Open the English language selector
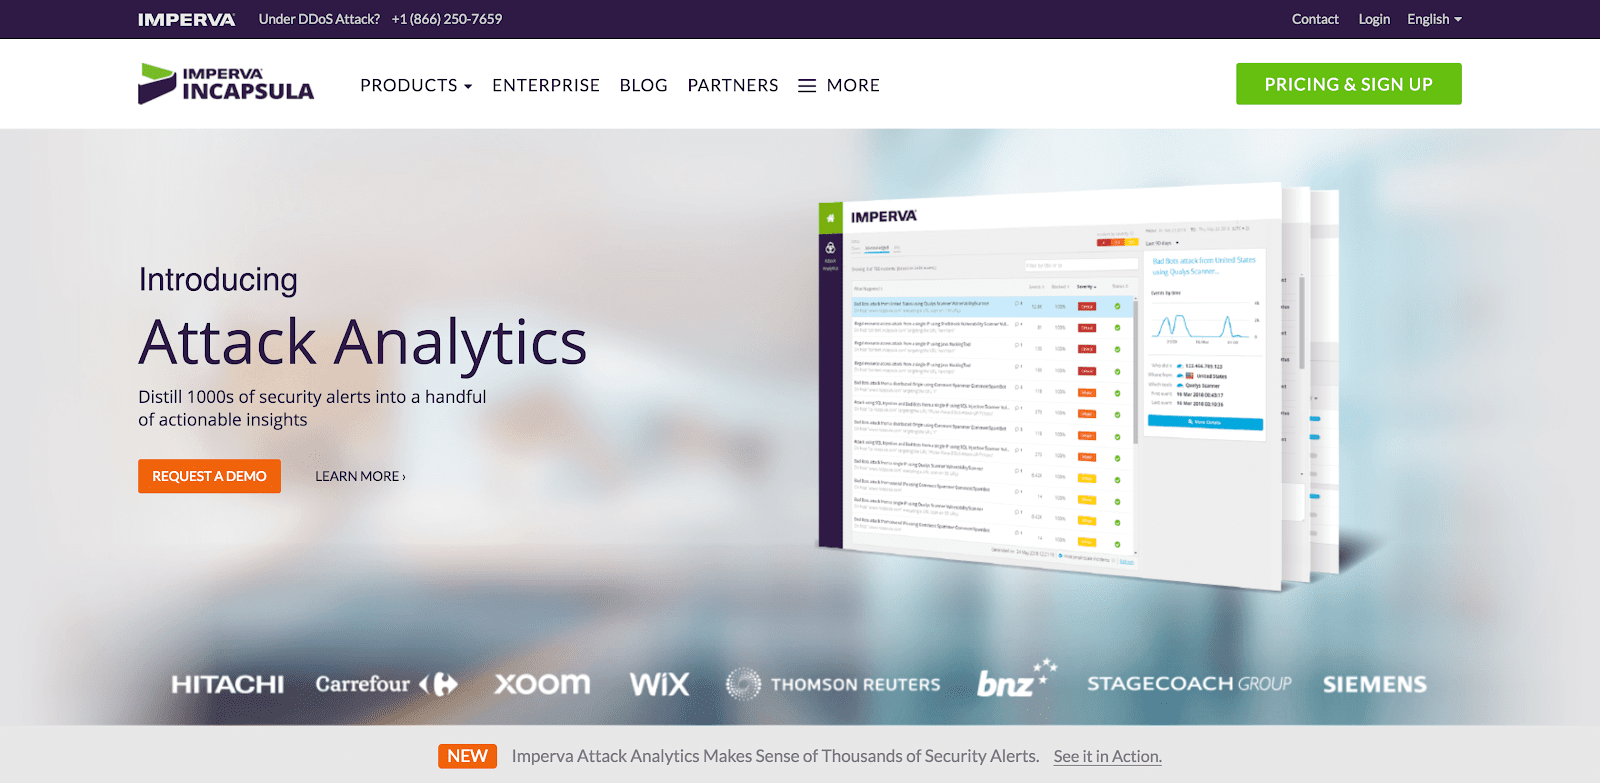The width and height of the screenshot is (1600, 783). (1434, 19)
